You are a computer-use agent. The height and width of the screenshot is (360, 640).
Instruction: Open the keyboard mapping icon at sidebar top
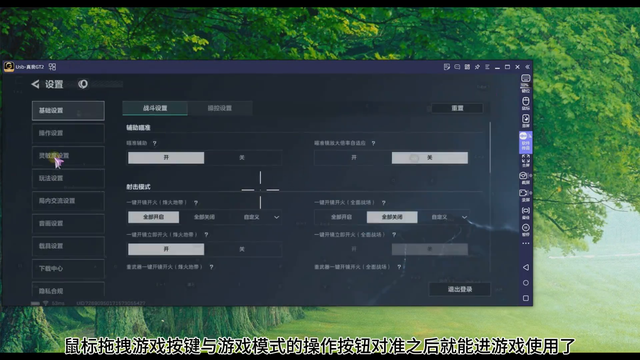click(x=525, y=82)
